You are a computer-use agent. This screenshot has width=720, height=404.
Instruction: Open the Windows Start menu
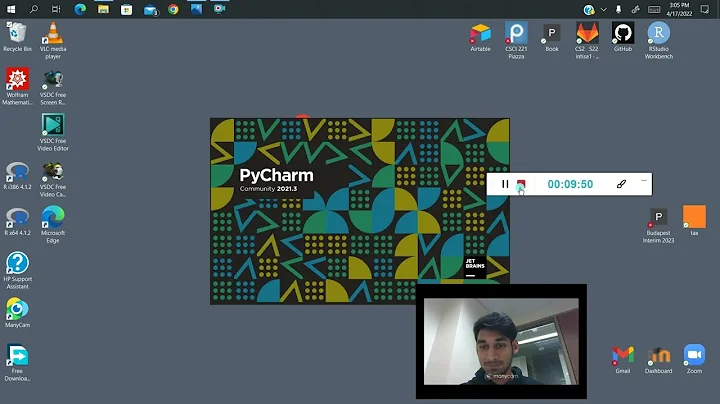click(x=11, y=9)
